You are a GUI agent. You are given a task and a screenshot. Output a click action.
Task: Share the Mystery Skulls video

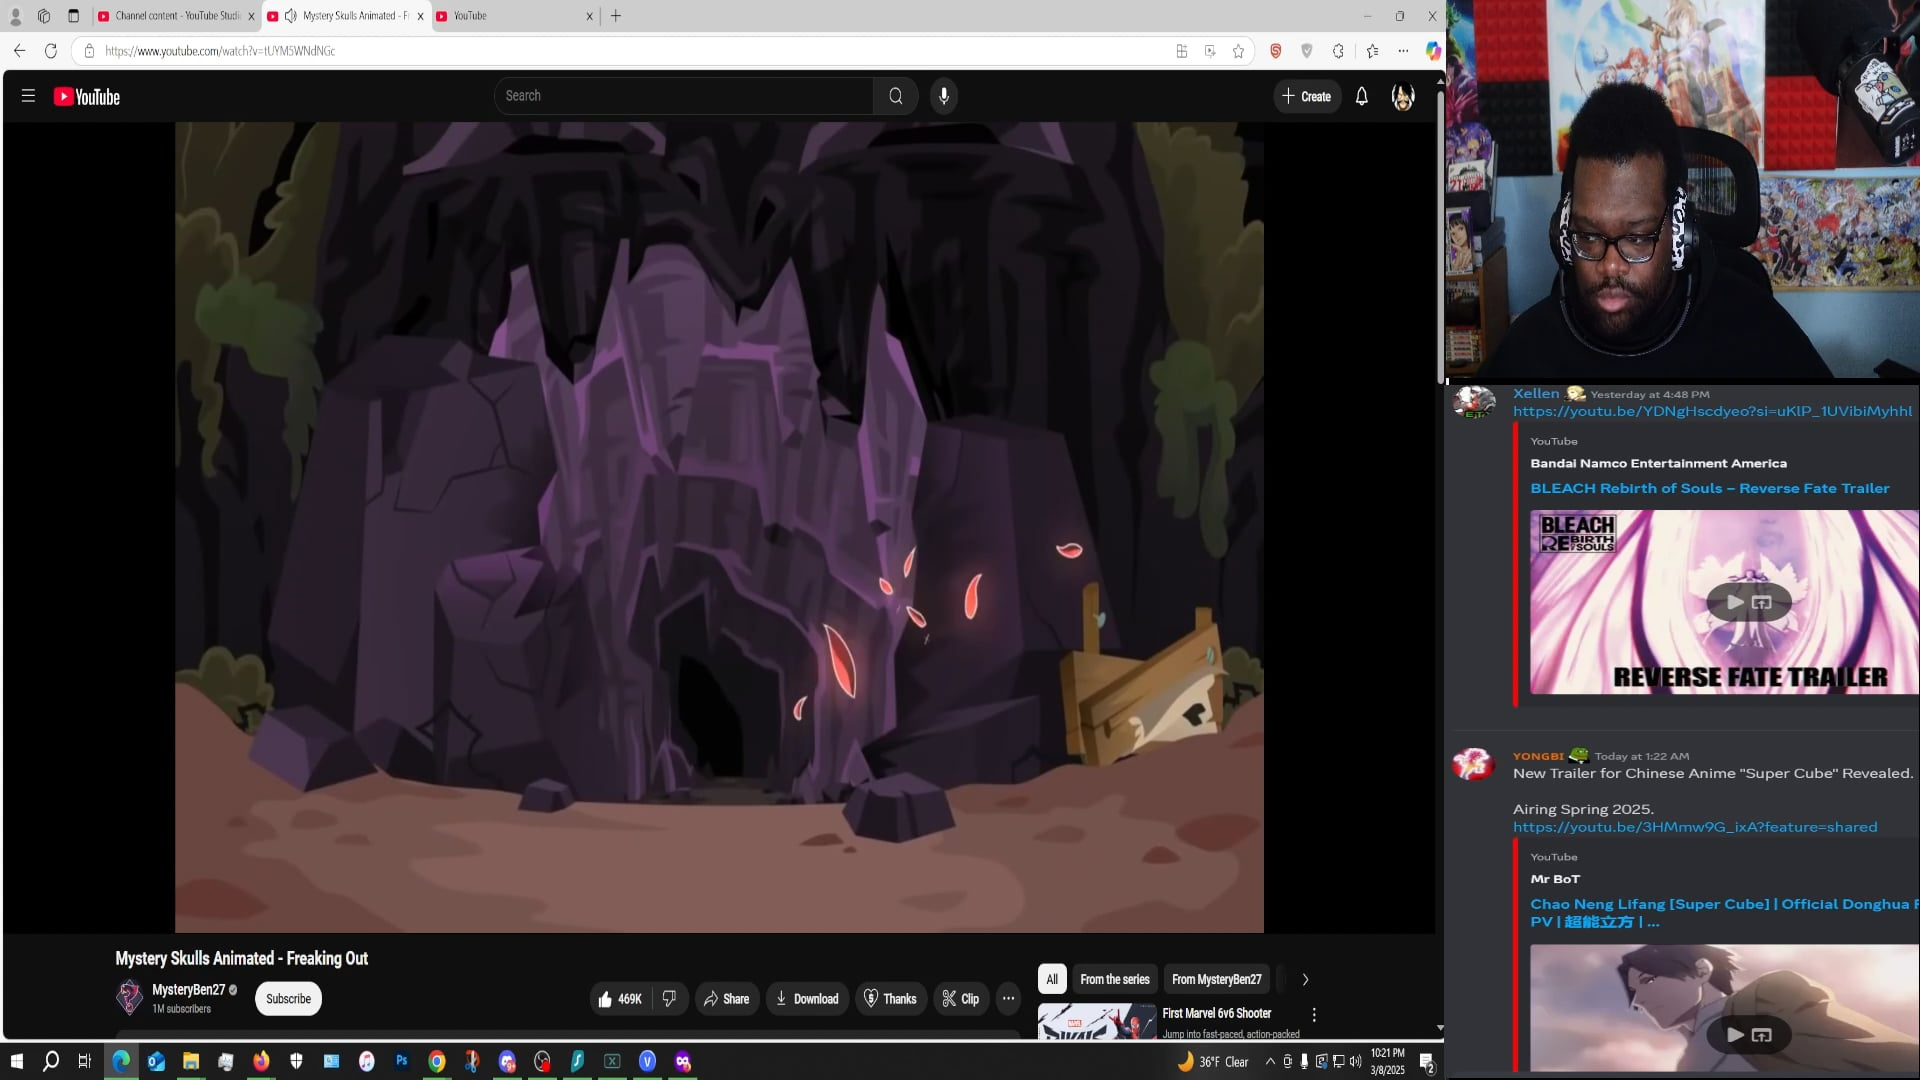(727, 999)
